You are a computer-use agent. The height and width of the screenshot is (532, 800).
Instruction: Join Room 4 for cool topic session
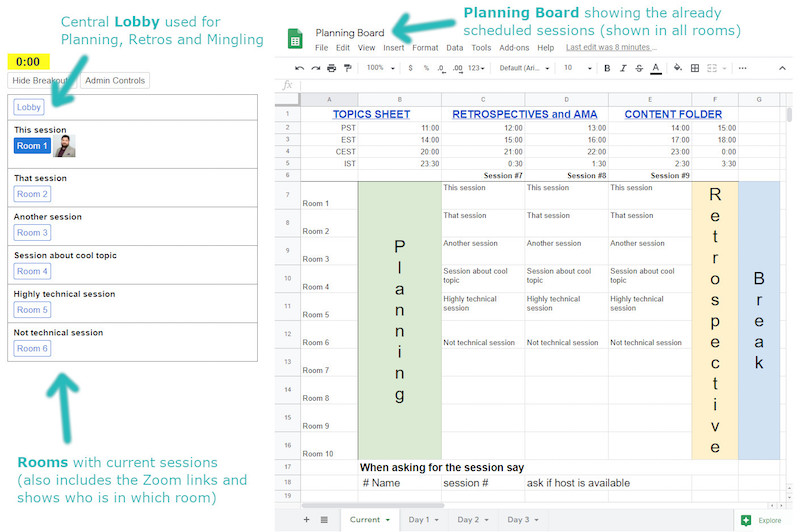32,271
